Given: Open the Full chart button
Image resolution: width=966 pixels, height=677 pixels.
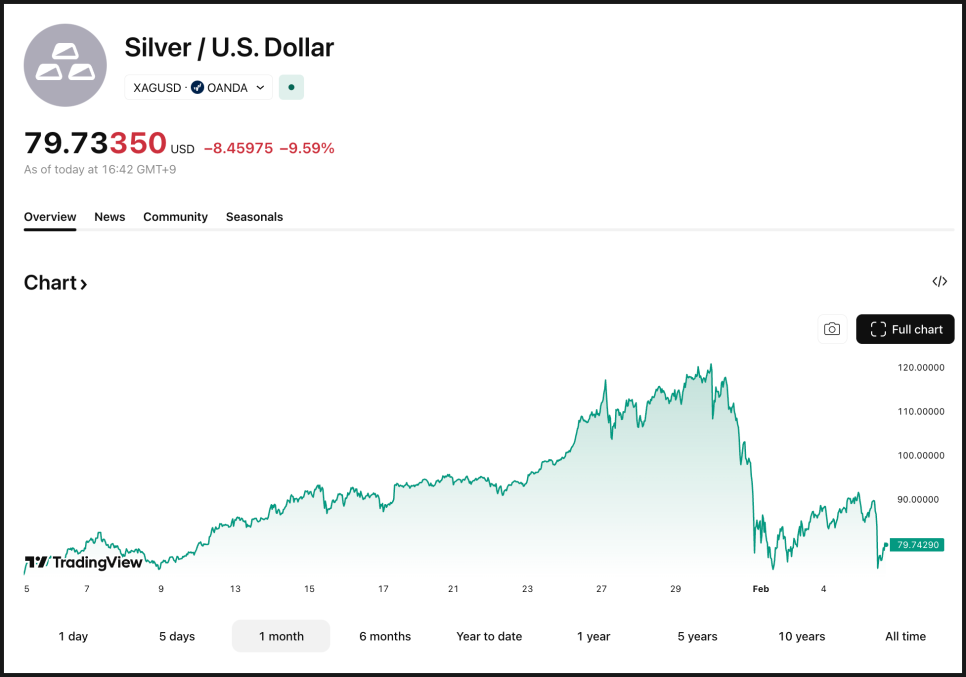Looking at the screenshot, I should (x=905, y=329).
